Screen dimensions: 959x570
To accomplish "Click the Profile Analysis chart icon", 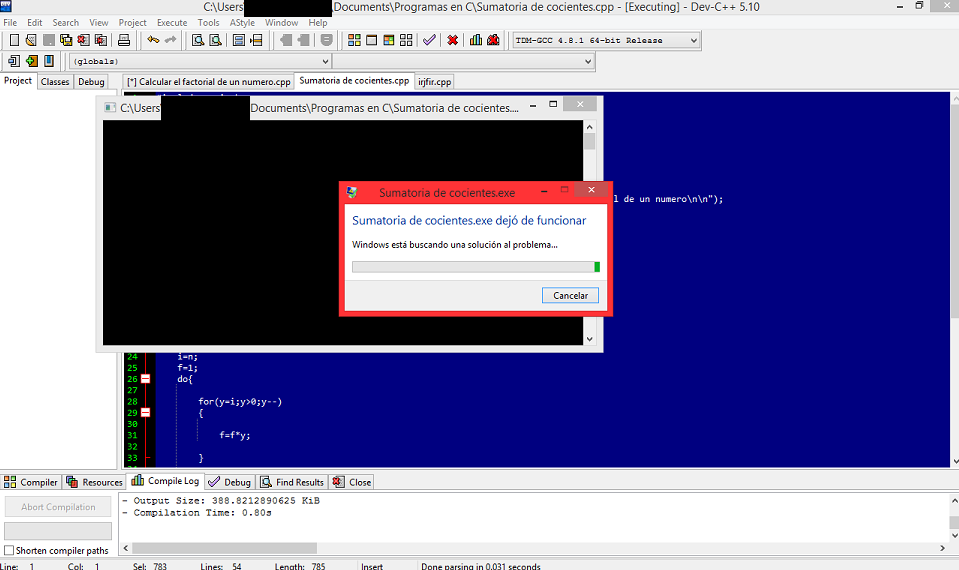I will point(476,40).
